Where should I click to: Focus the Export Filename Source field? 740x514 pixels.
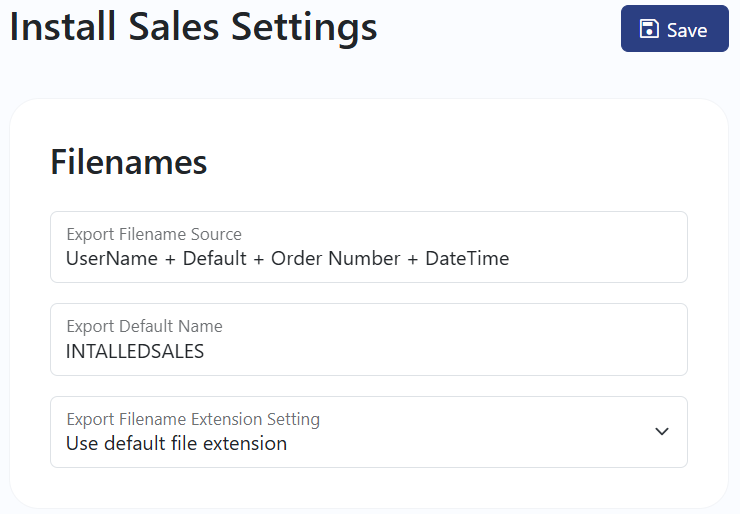(x=369, y=247)
